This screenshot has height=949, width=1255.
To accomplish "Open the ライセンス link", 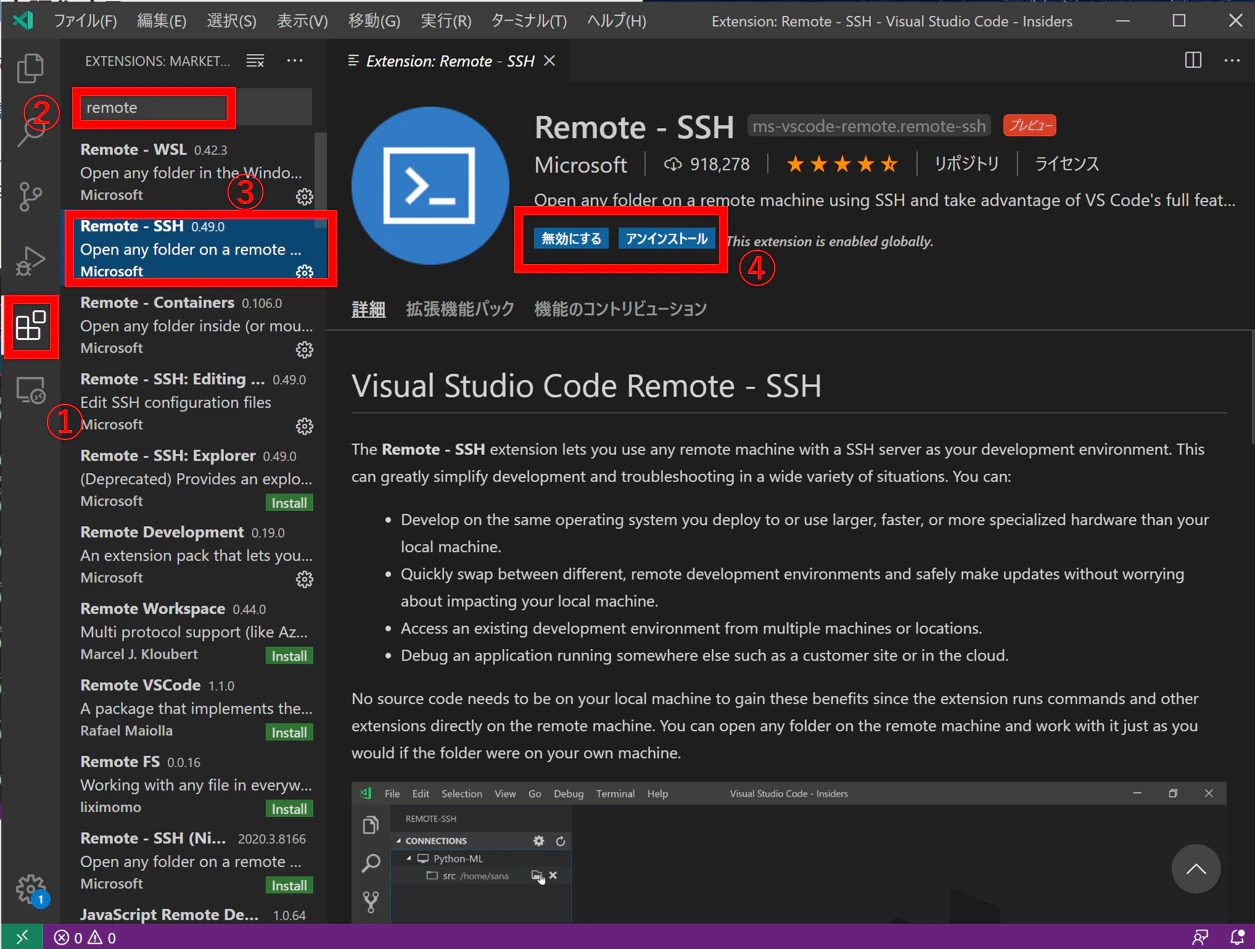I will [1066, 164].
